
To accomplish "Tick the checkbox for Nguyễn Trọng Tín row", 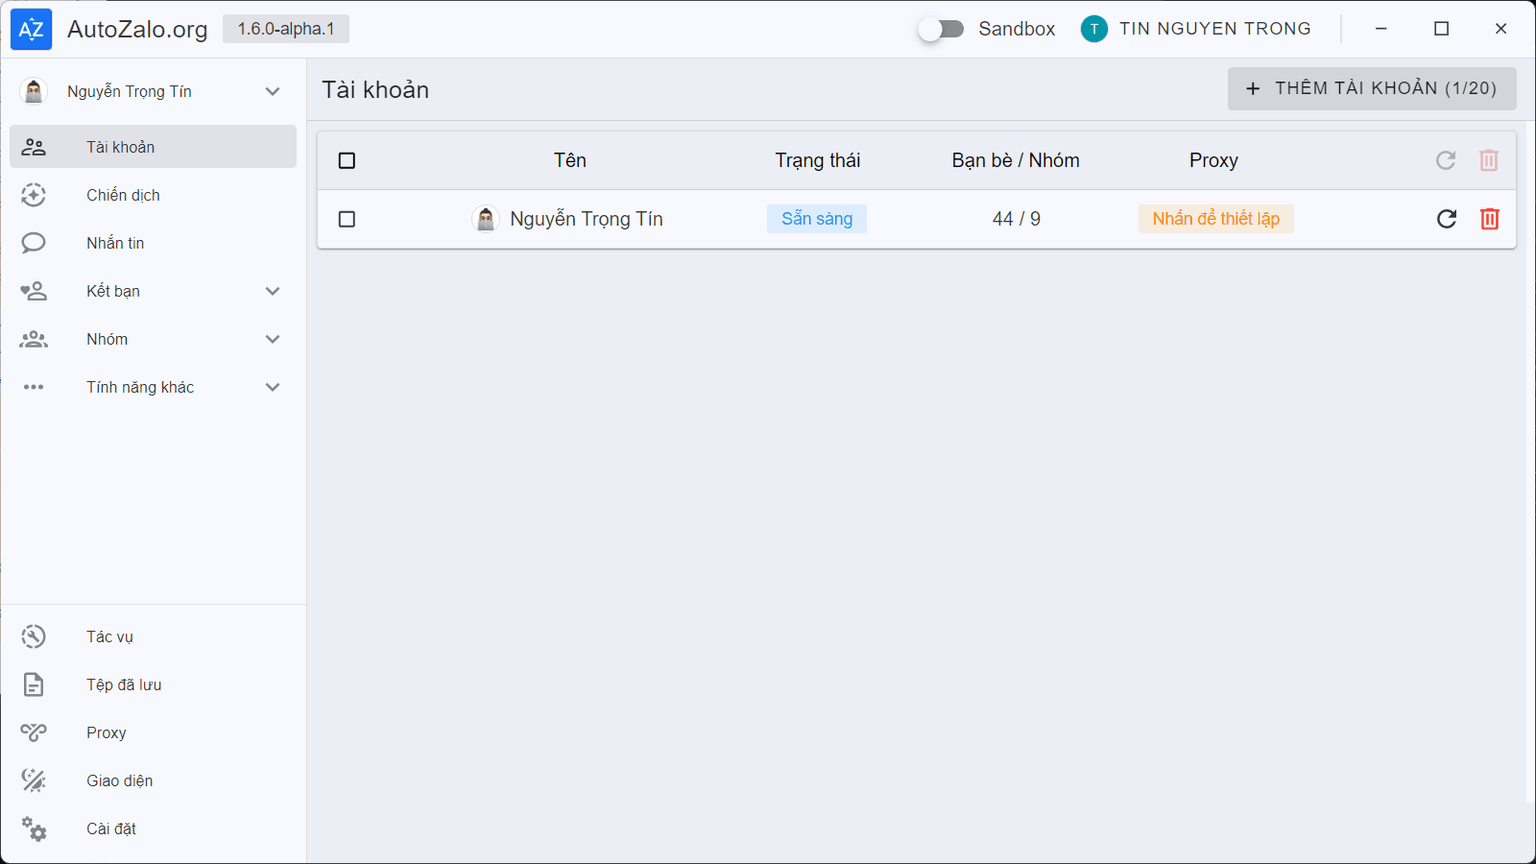I will (347, 219).
